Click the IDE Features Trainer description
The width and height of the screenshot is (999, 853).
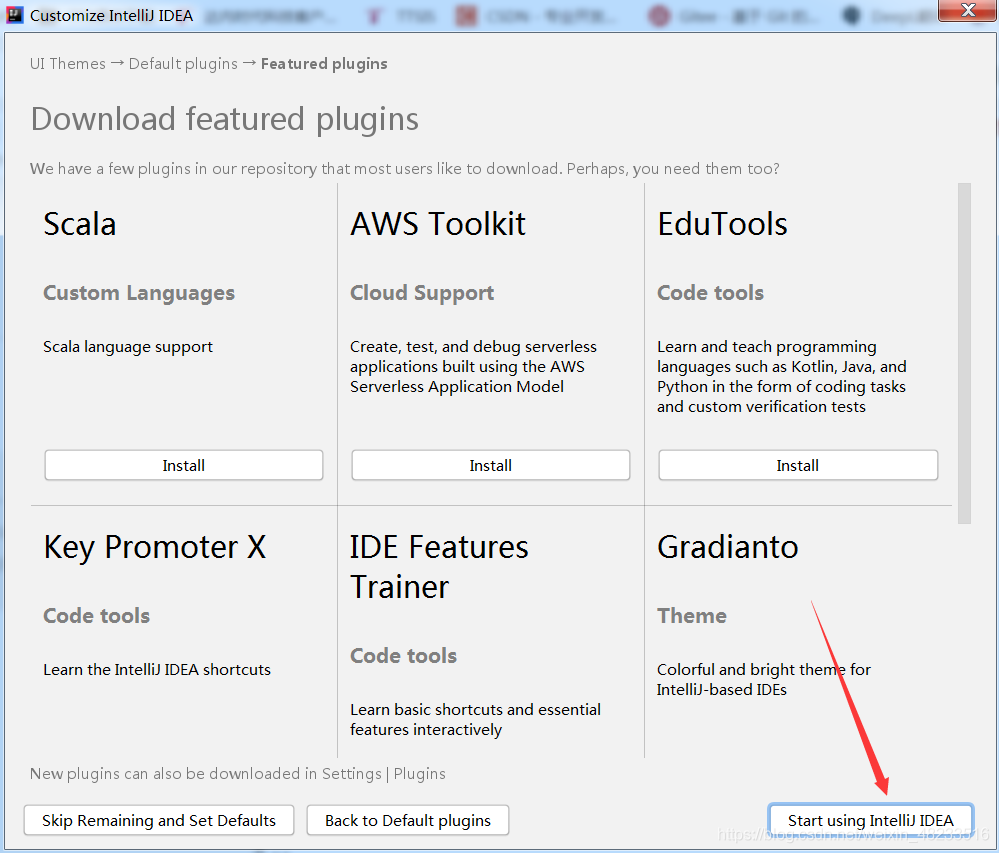(x=475, y=720)
